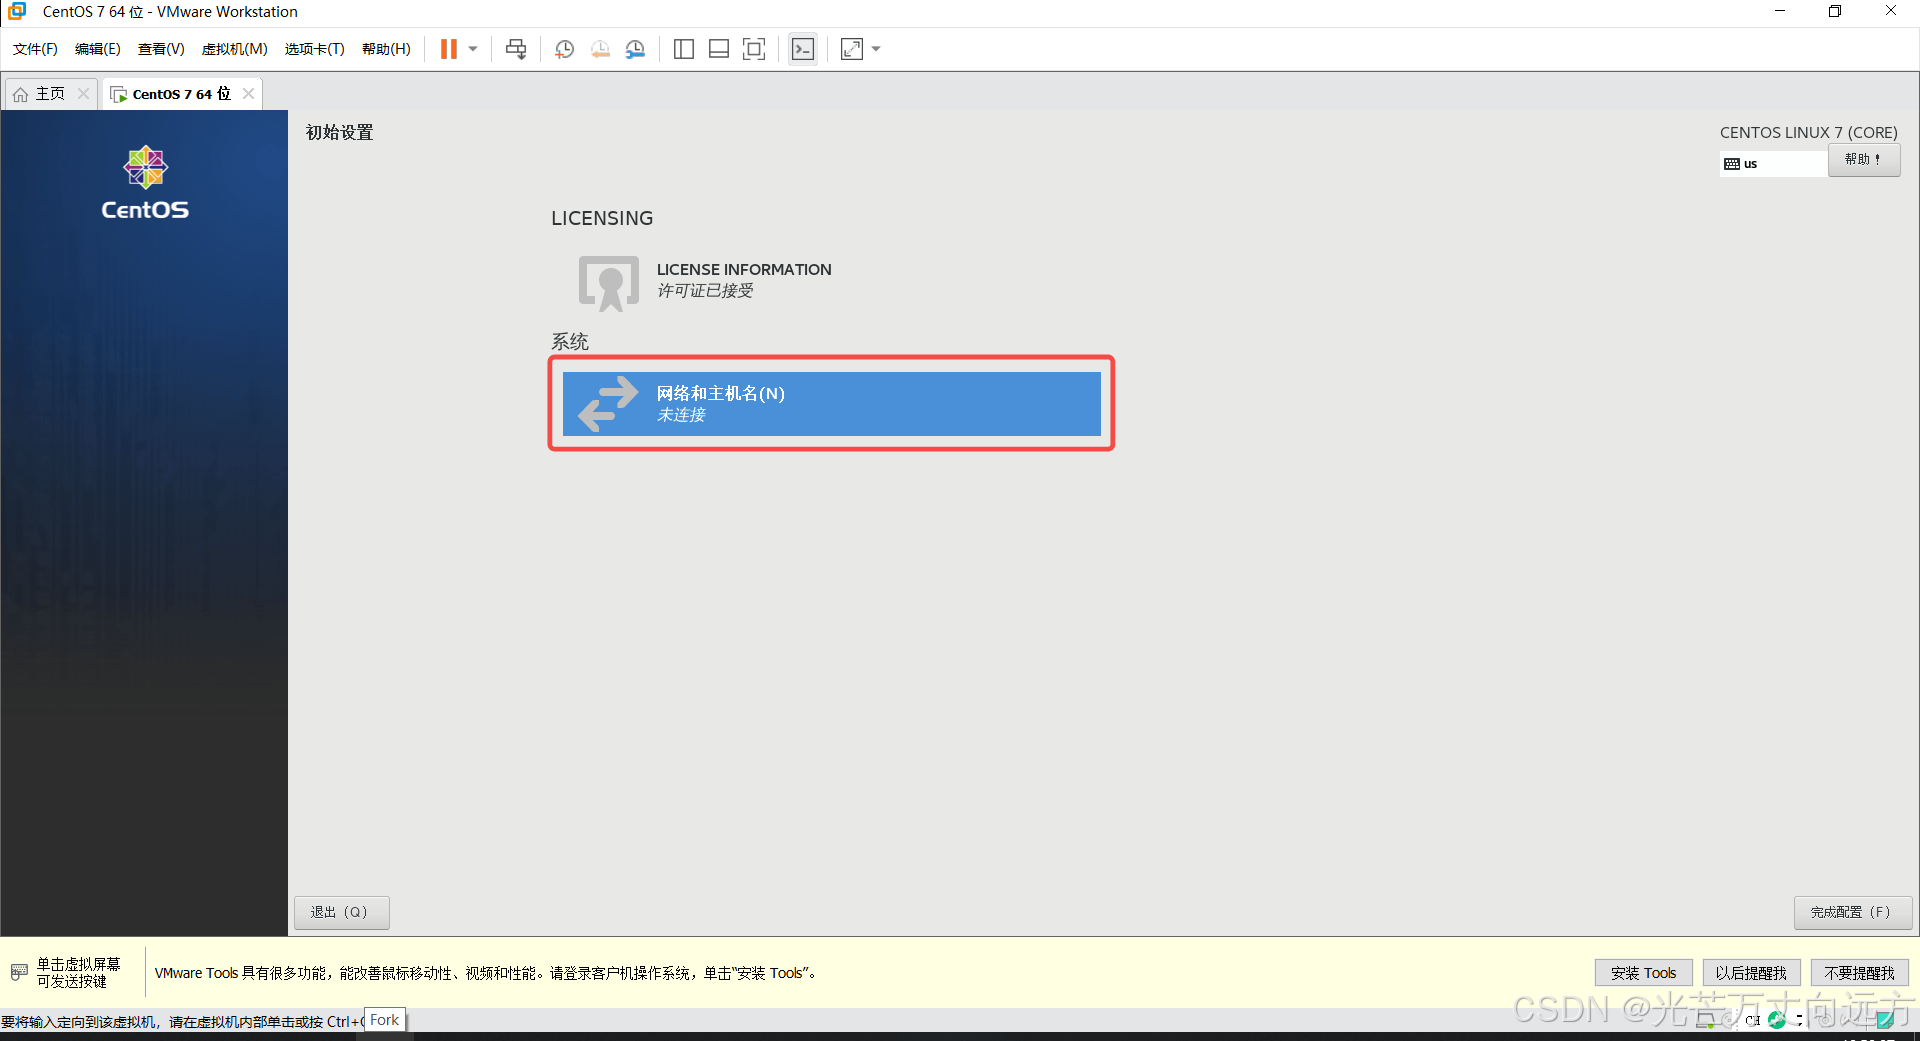
Task: Expand the stretch display dropdown arrow
Action: pos(876,49)
